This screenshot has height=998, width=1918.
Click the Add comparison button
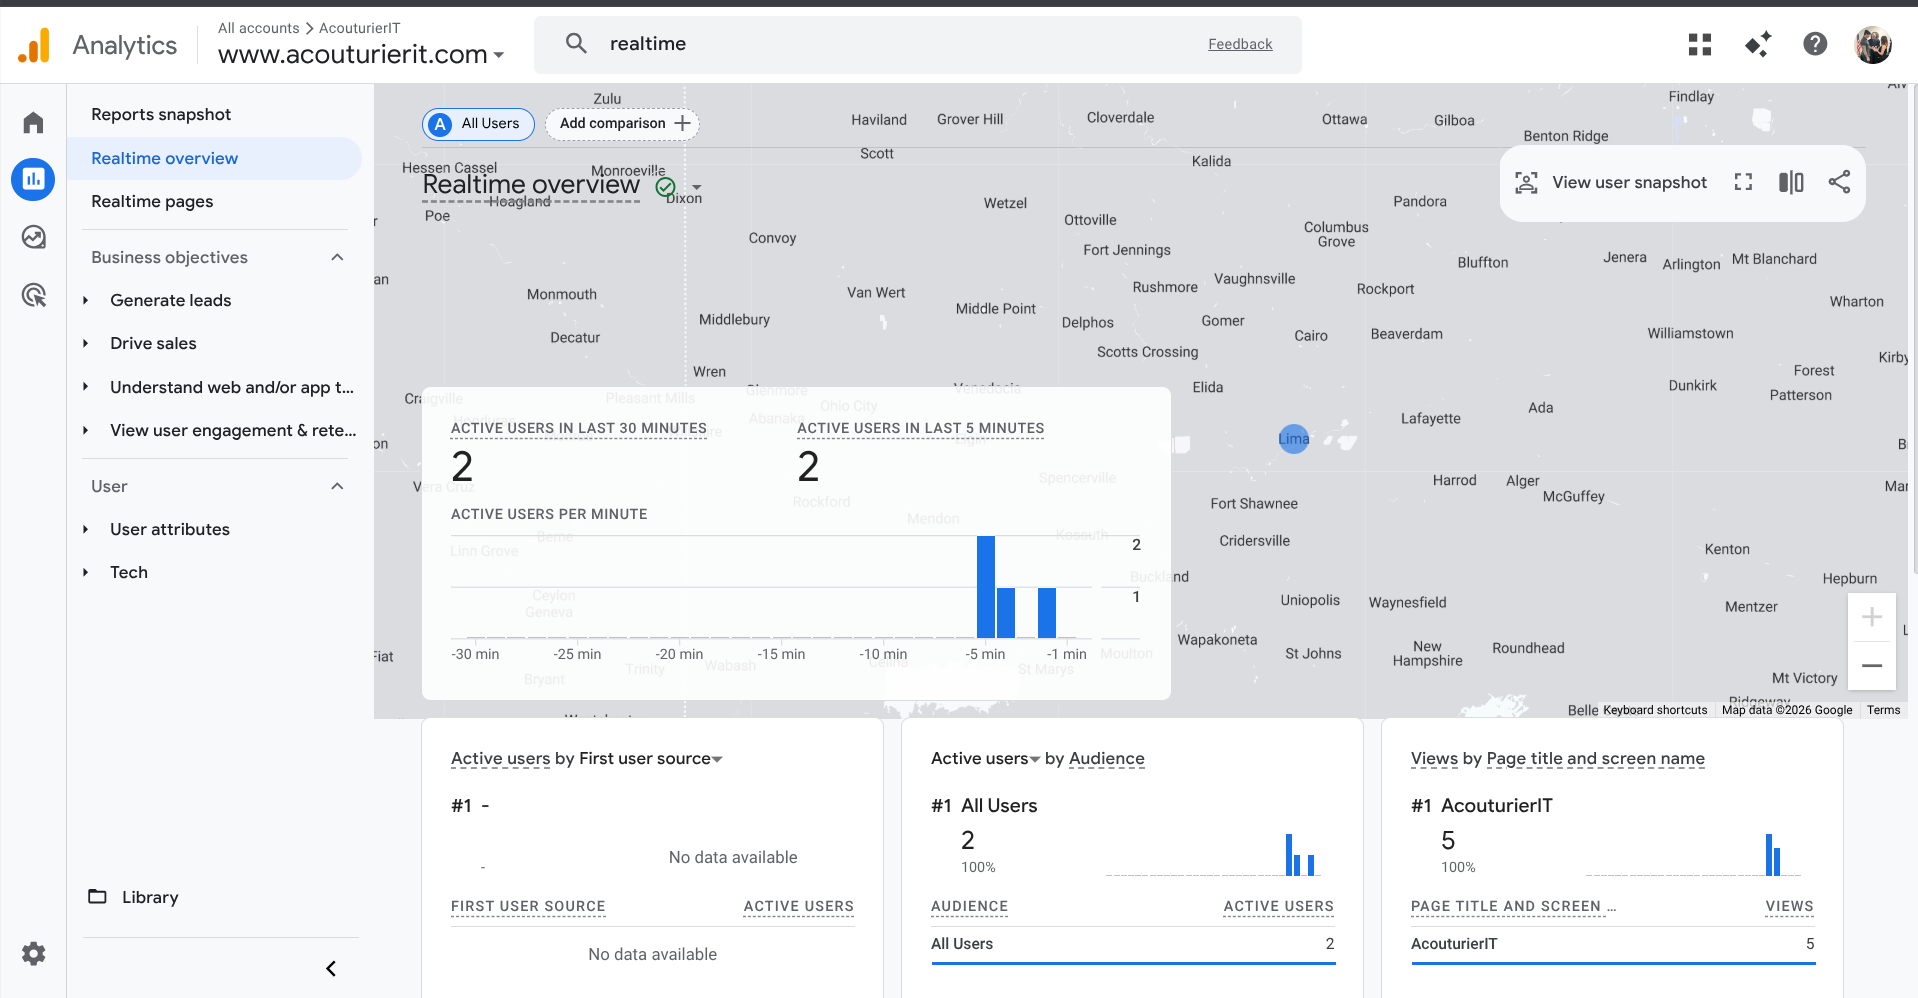[622, 123]
